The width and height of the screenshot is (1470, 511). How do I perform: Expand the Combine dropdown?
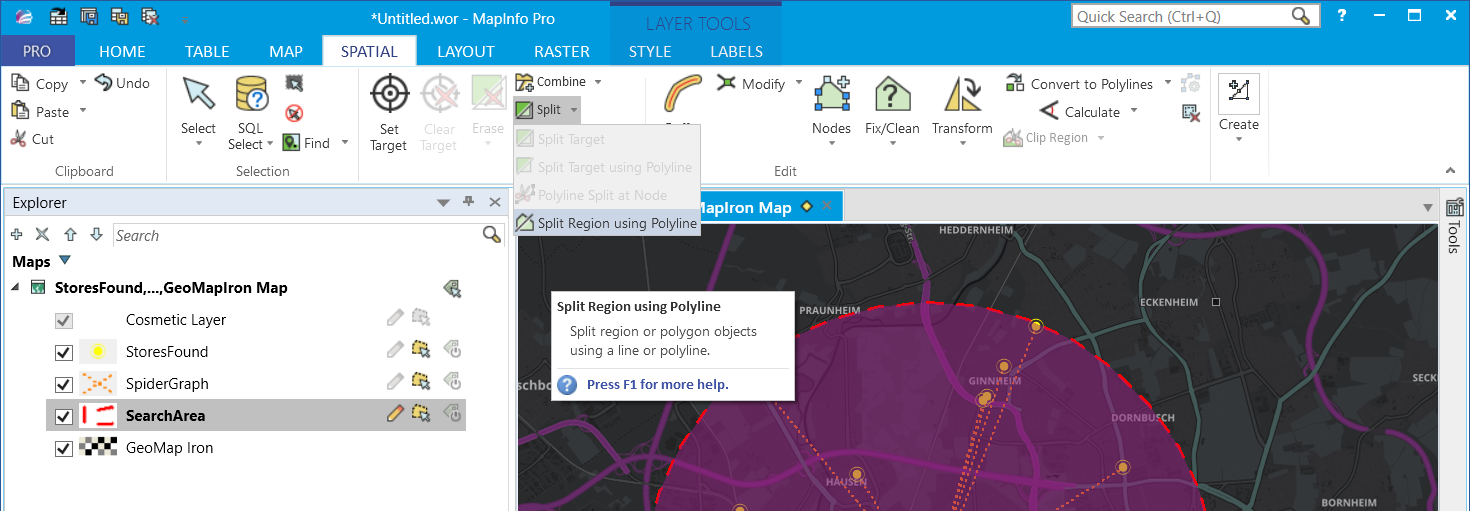click(598, 82)
